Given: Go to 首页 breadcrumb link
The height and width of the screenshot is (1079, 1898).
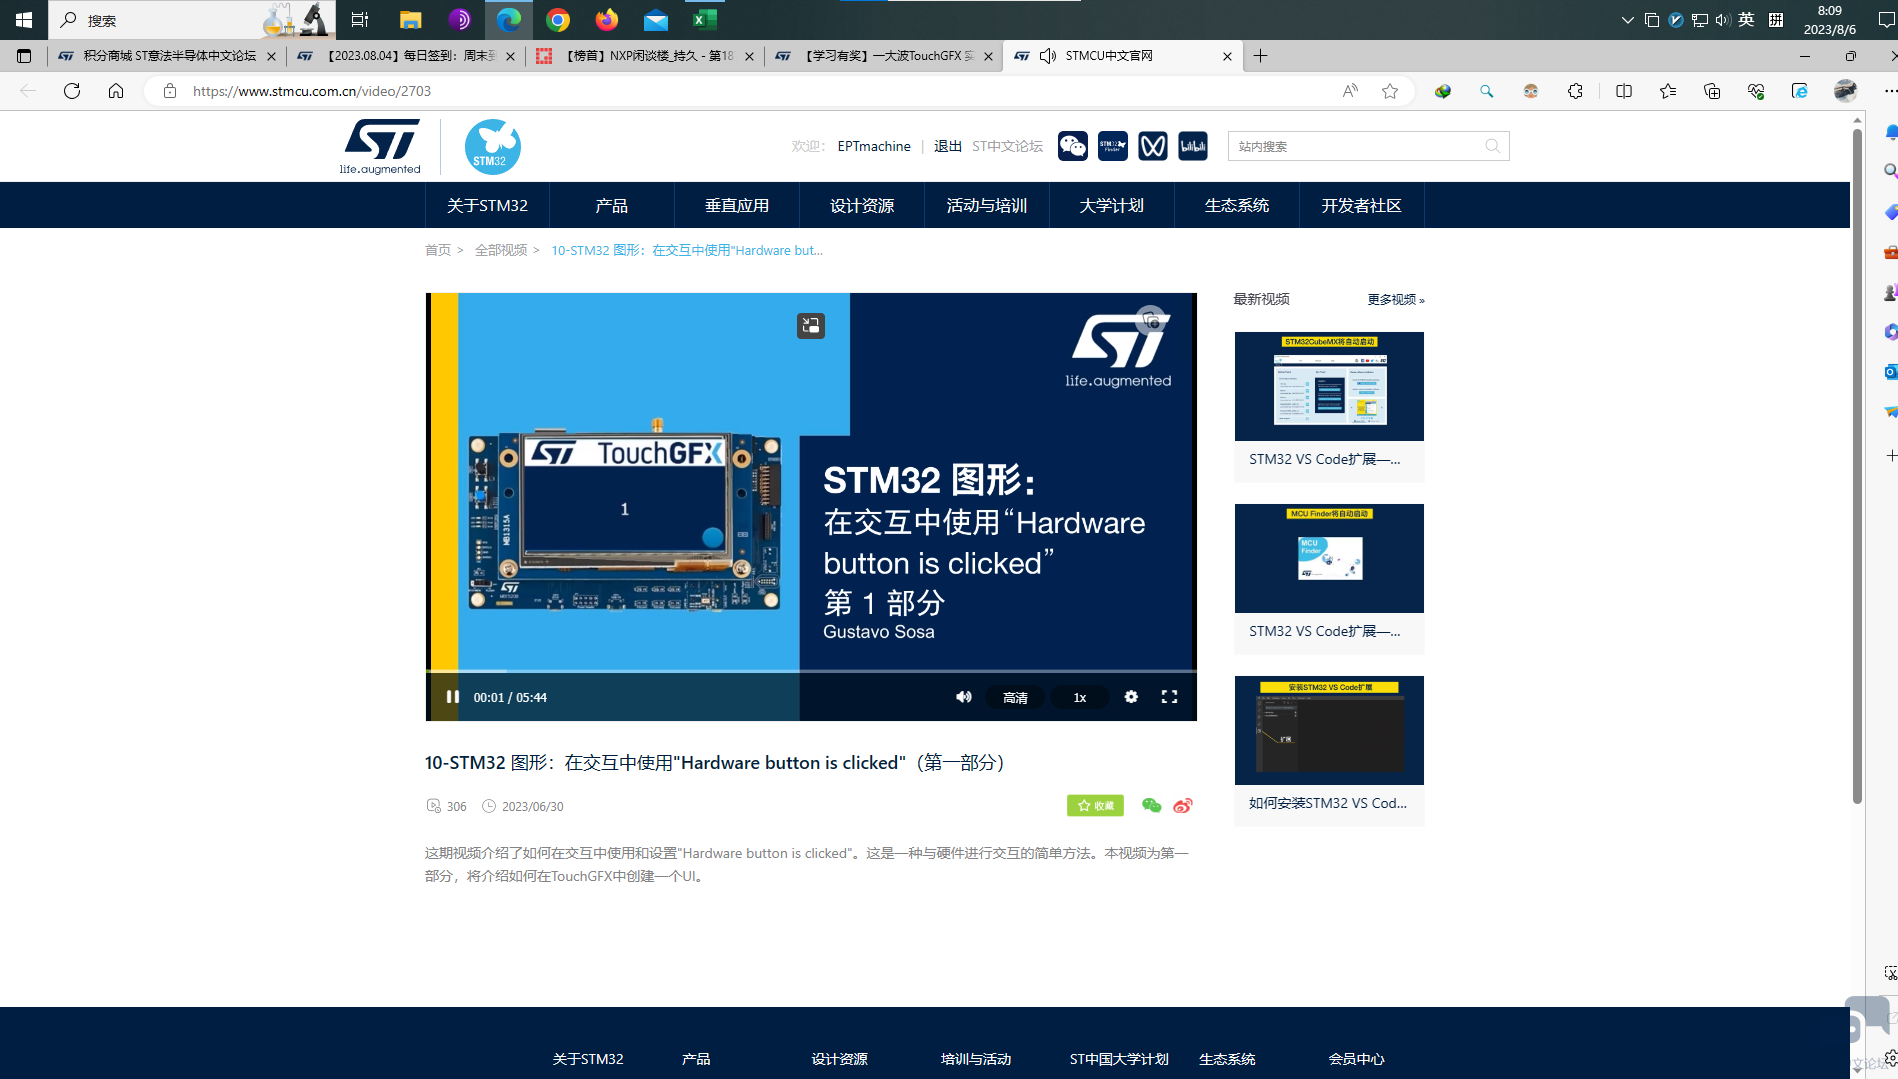Looking at the screenshot, I should pyautogui.click(x=438, y=250).
